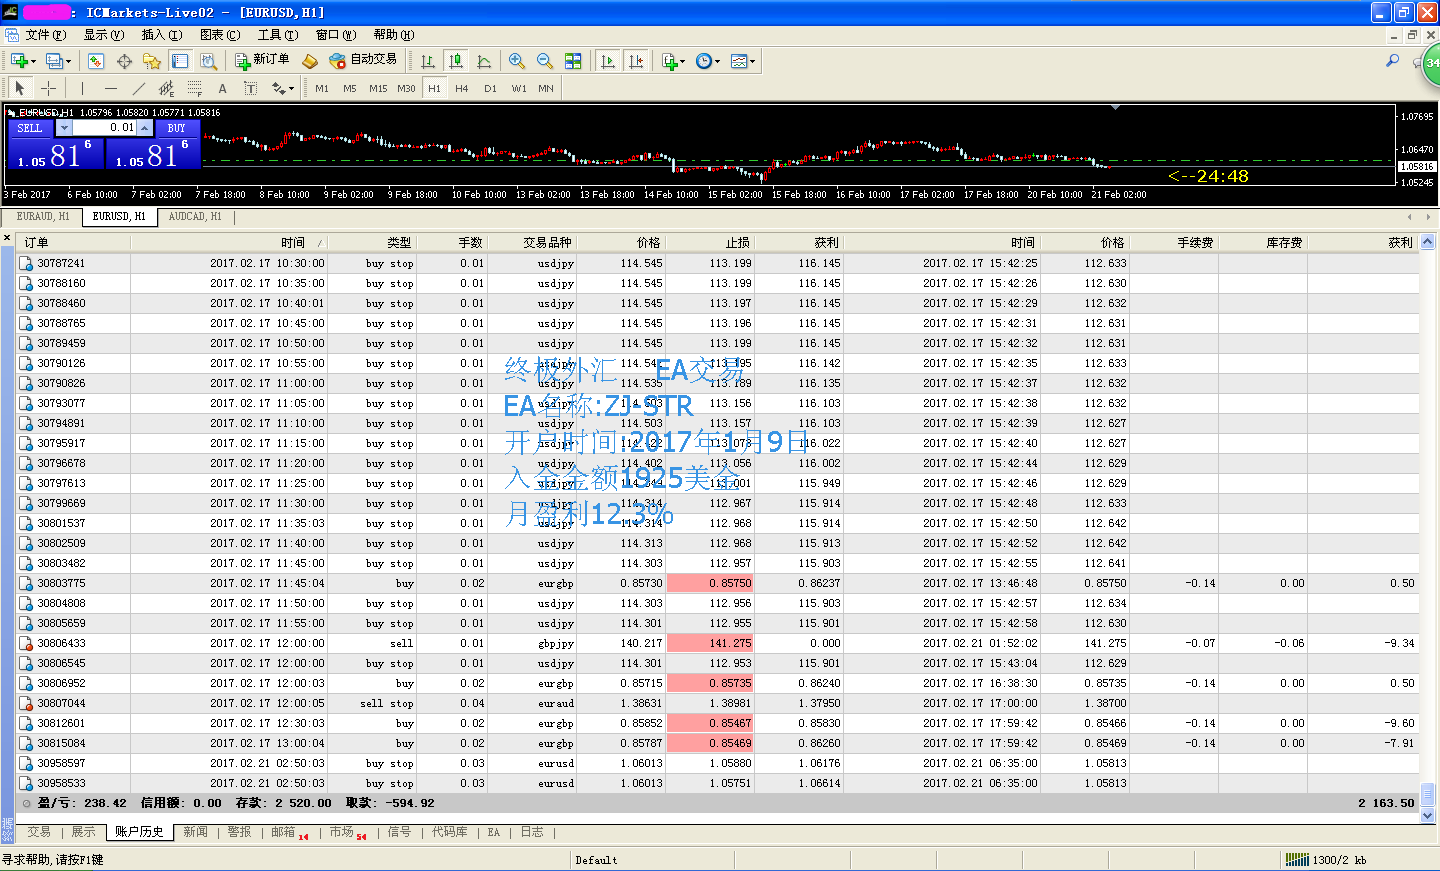Click the BUY button on chart
Screen dimensions: 1440x871
pyautogui.click(x=177, y=128)
